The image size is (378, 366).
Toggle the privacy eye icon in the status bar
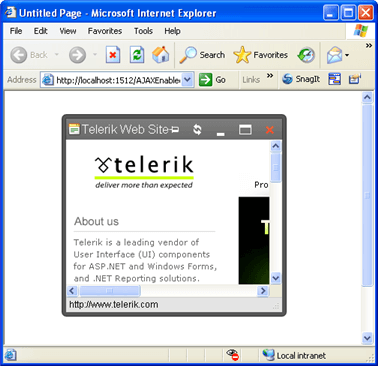[x=233, y=355]
